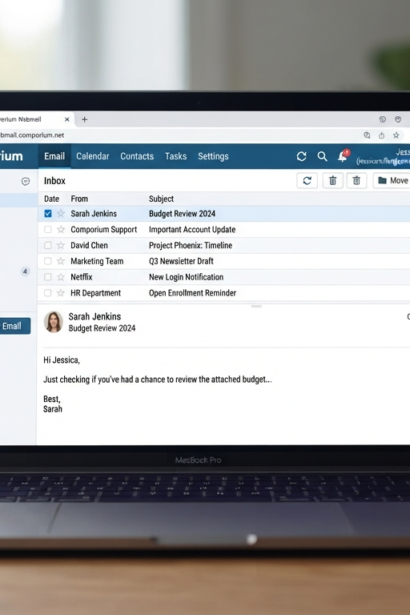410x615 pixels.
Task: Open search with the magnifier icon
Action: (x=322, y=156)
